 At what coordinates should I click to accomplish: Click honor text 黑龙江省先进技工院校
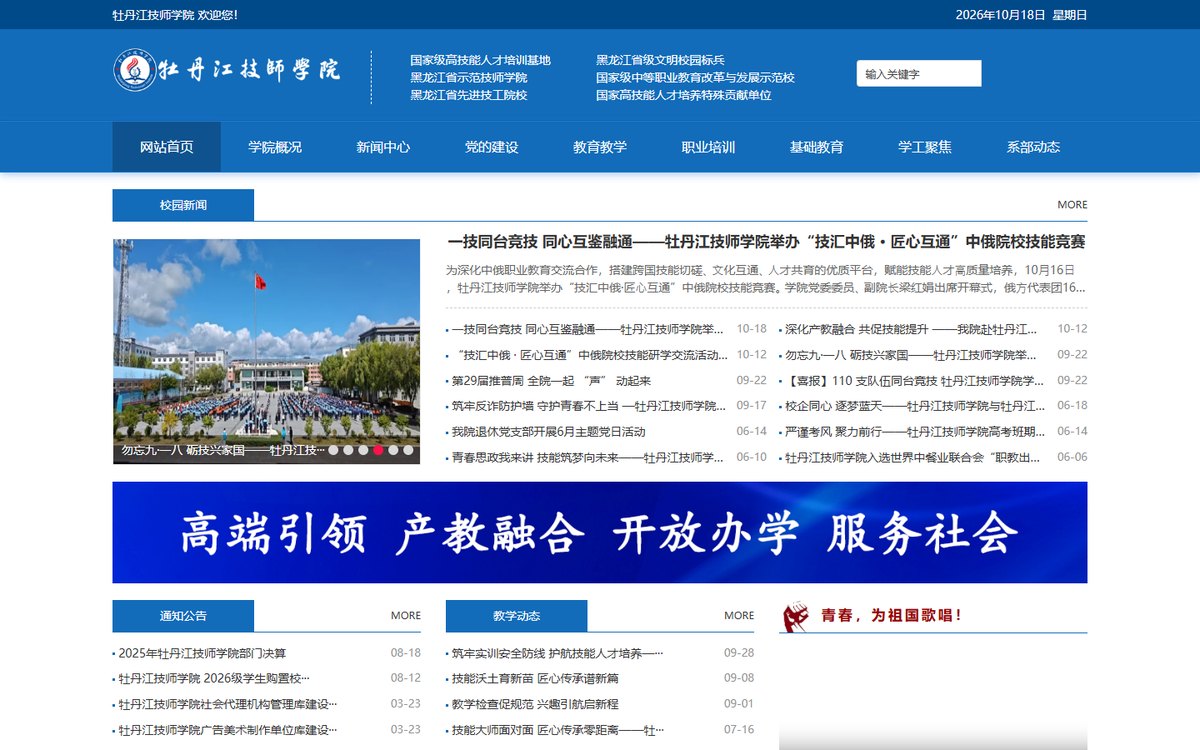[x=468, y=96]
